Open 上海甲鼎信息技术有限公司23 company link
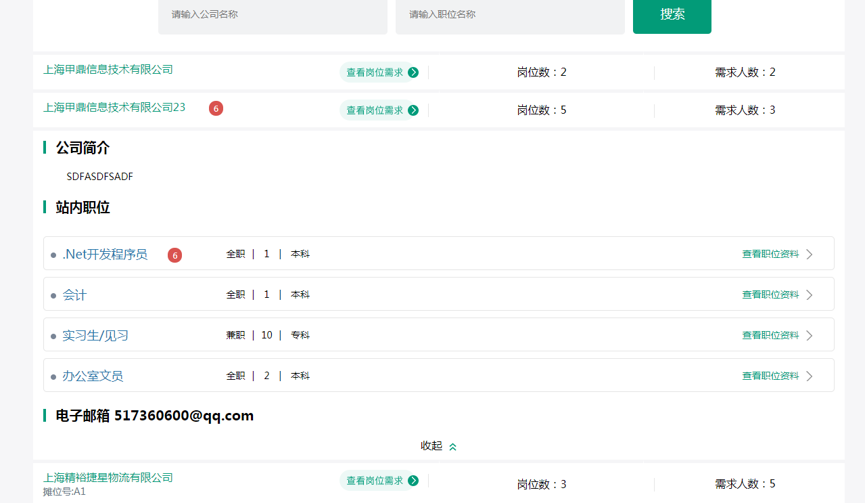865x503 pixels. tap(114, 108)
